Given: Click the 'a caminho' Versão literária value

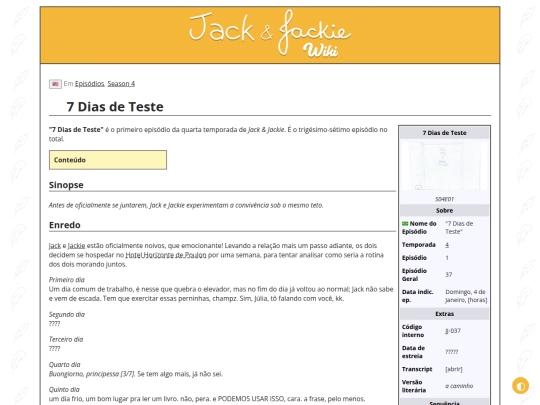Looking at the screenshot, I should coord(459,386).
